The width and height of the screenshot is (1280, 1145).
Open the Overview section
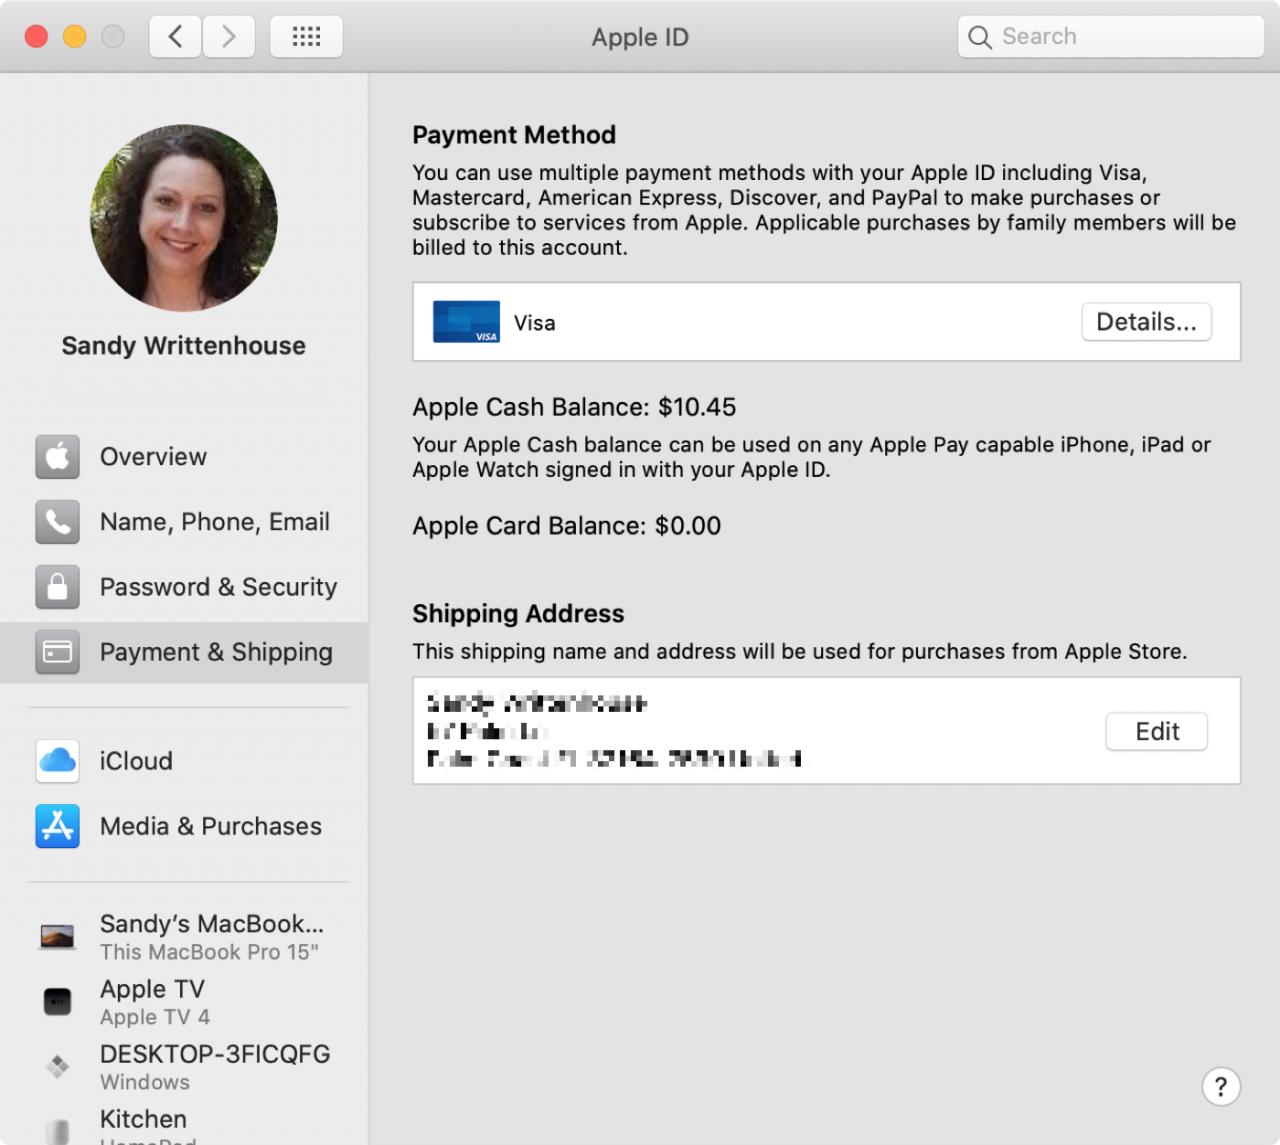point(184,457)
